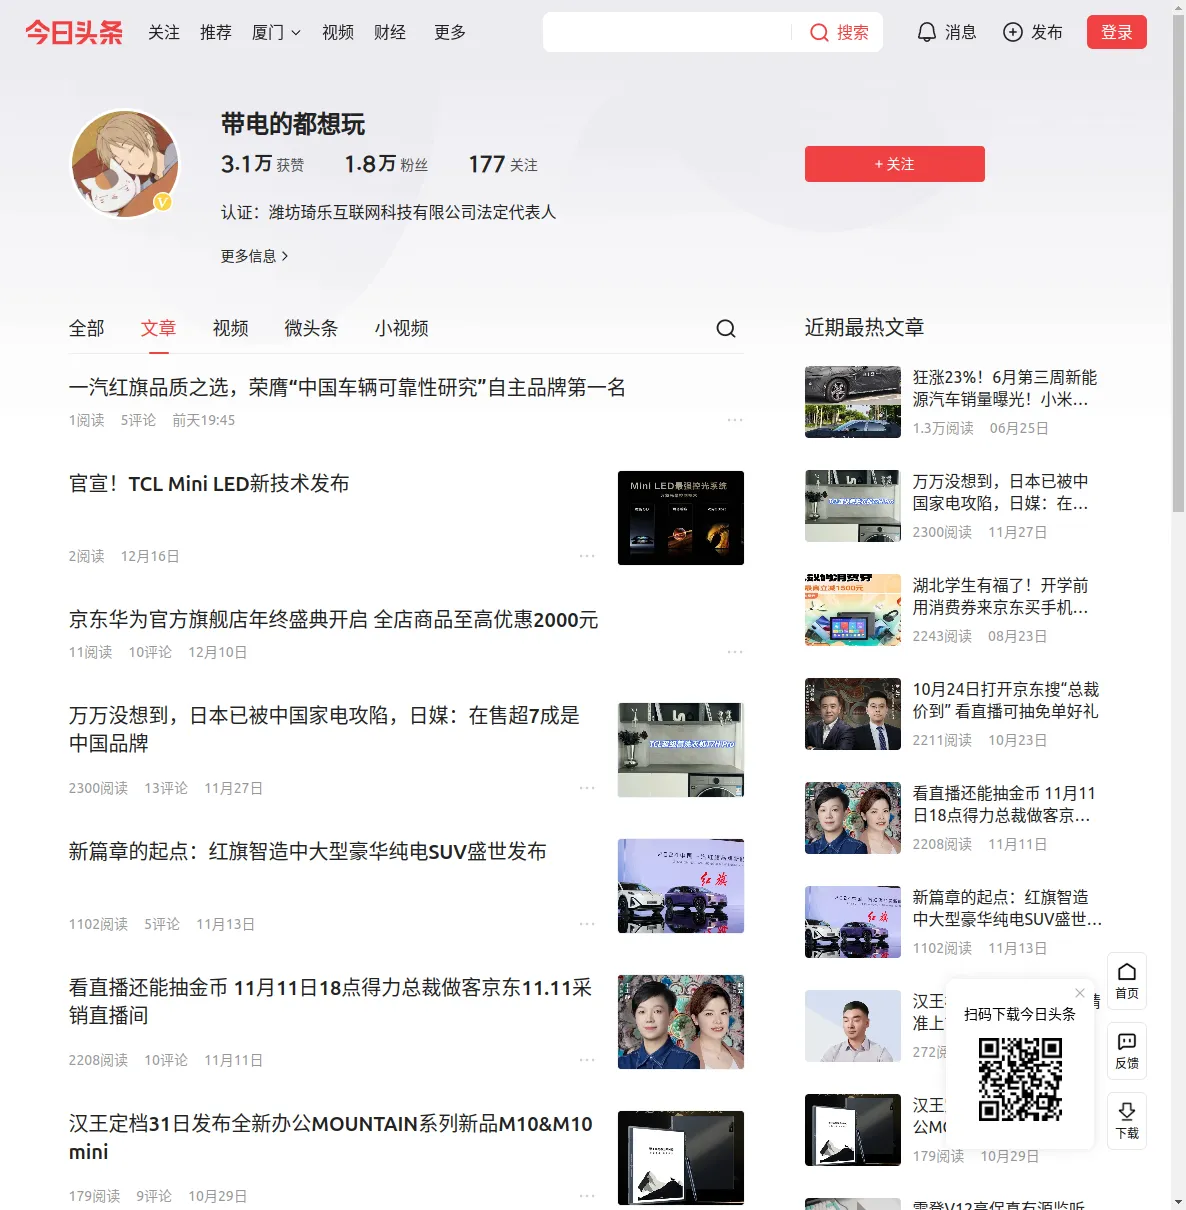The image size is (1186, 1210).
Task: Open article 京东华为官方旗舰店年终盛典开启
Action: (x=334, y=620)
